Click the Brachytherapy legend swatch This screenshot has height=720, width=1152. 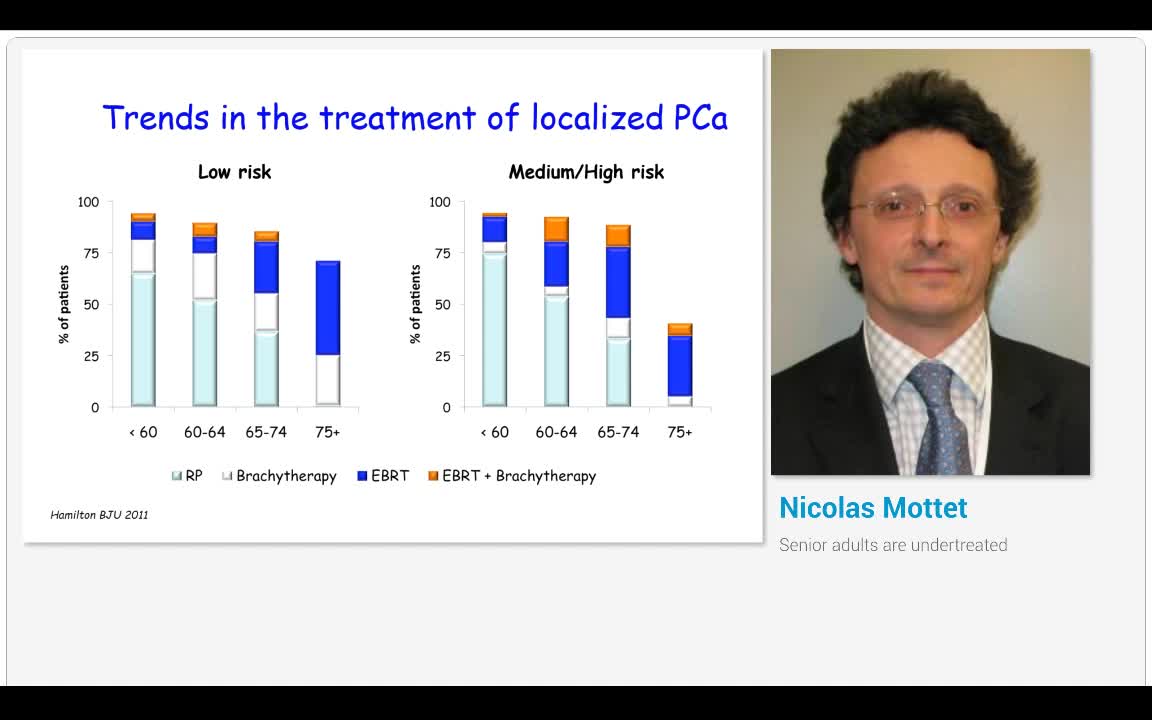227,476
